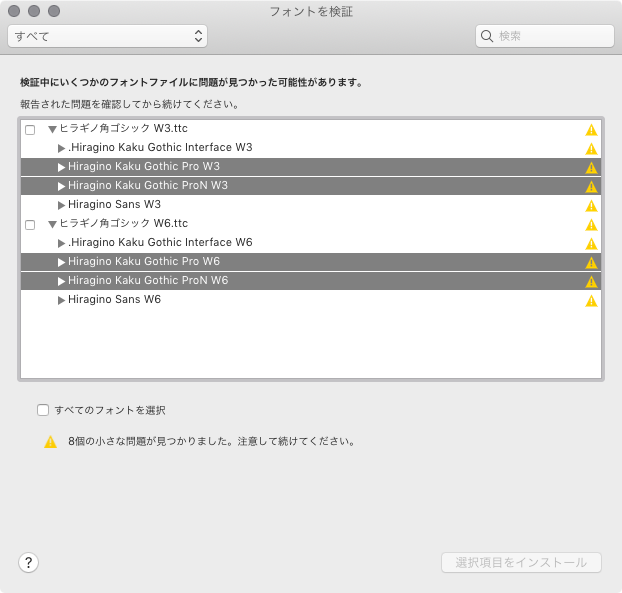Select the ヒラギノ角ゴシック W3.ttc file name

click(x=123, y=128)
